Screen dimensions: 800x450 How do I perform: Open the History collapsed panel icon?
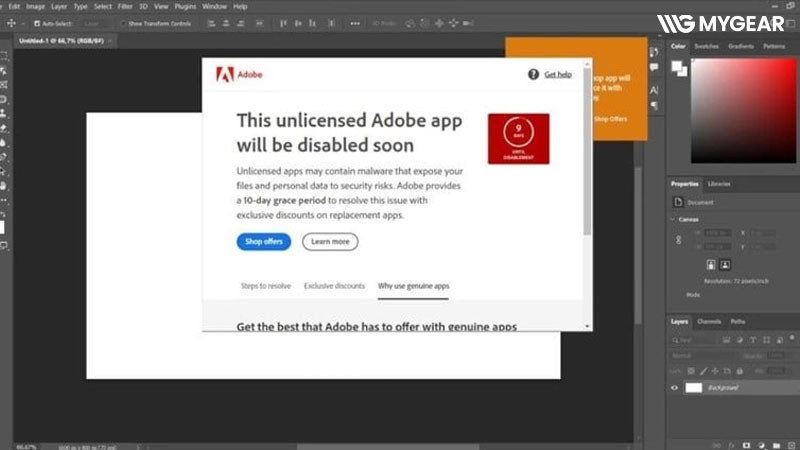click(x=654, y=52)
